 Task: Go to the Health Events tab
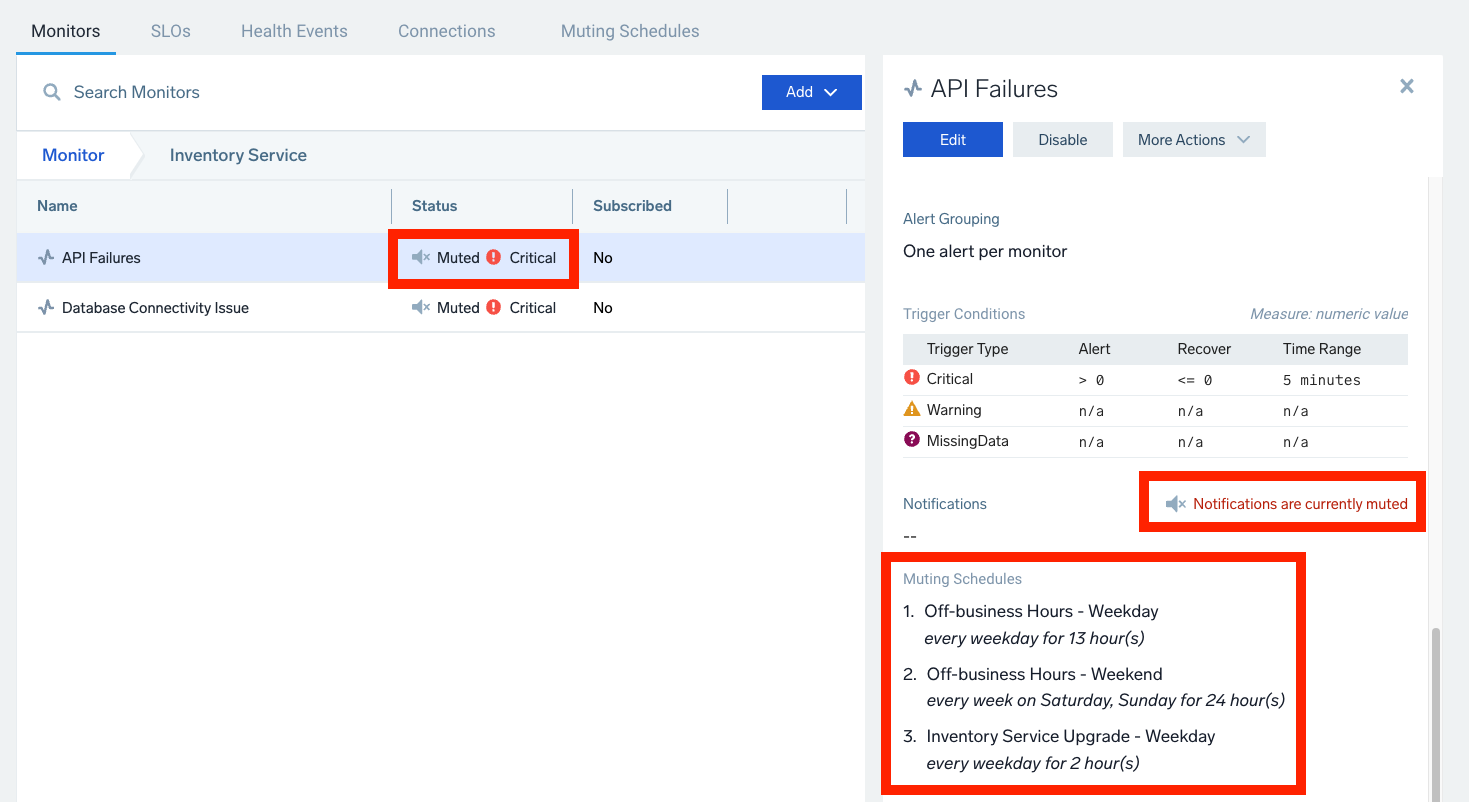[x=294, y=31]
